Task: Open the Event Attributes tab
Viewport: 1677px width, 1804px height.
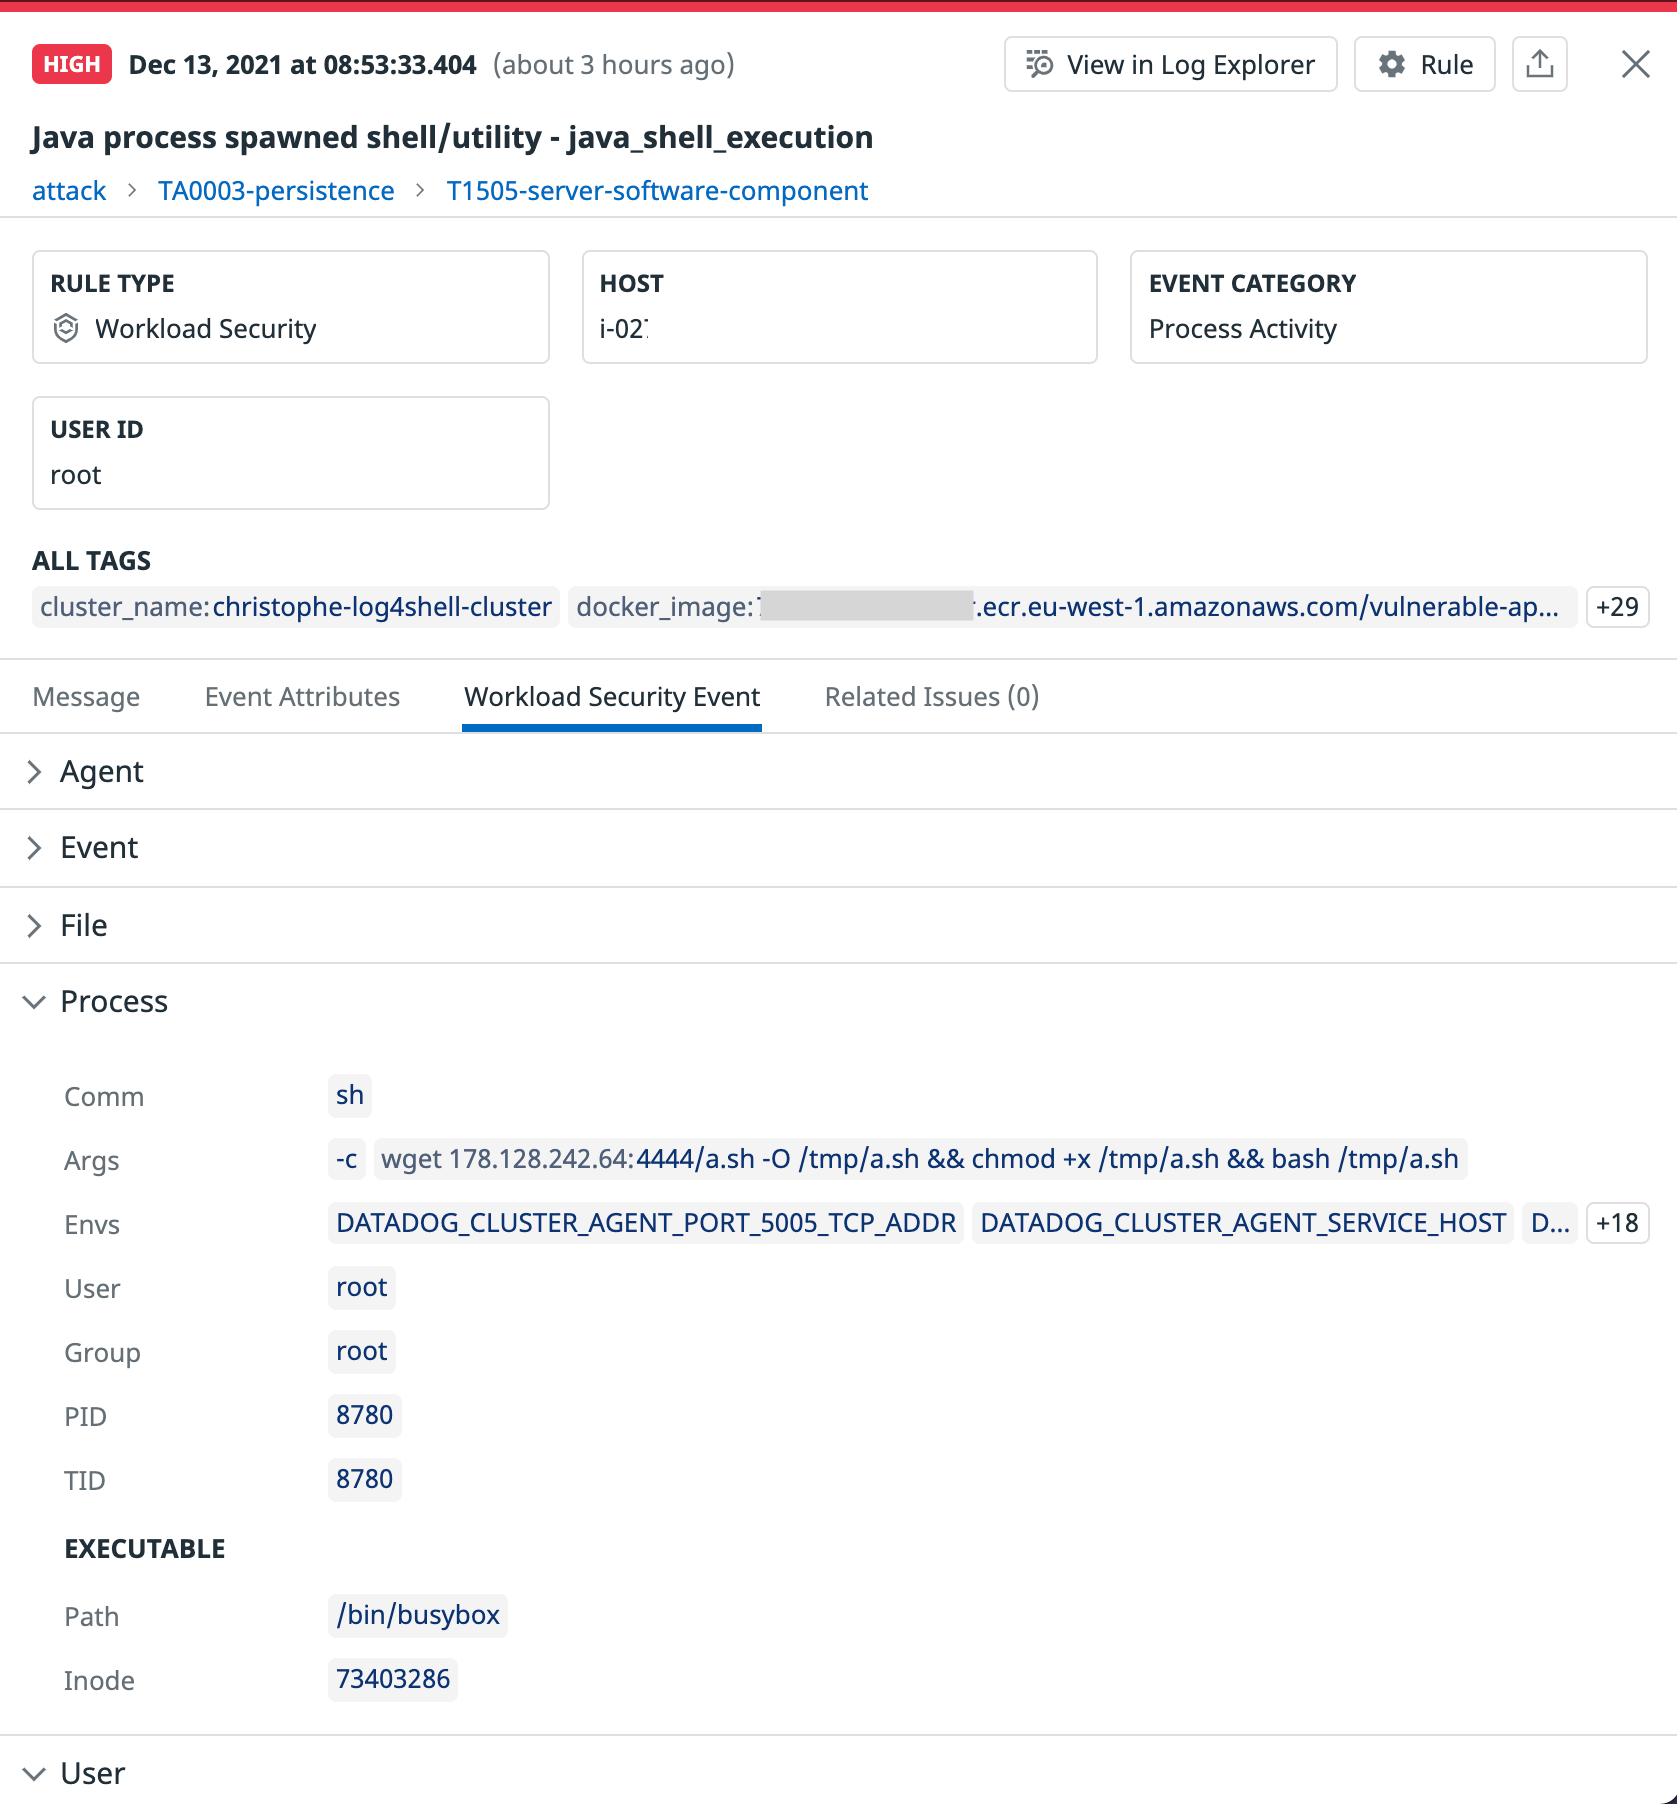Action: [302, 696]
